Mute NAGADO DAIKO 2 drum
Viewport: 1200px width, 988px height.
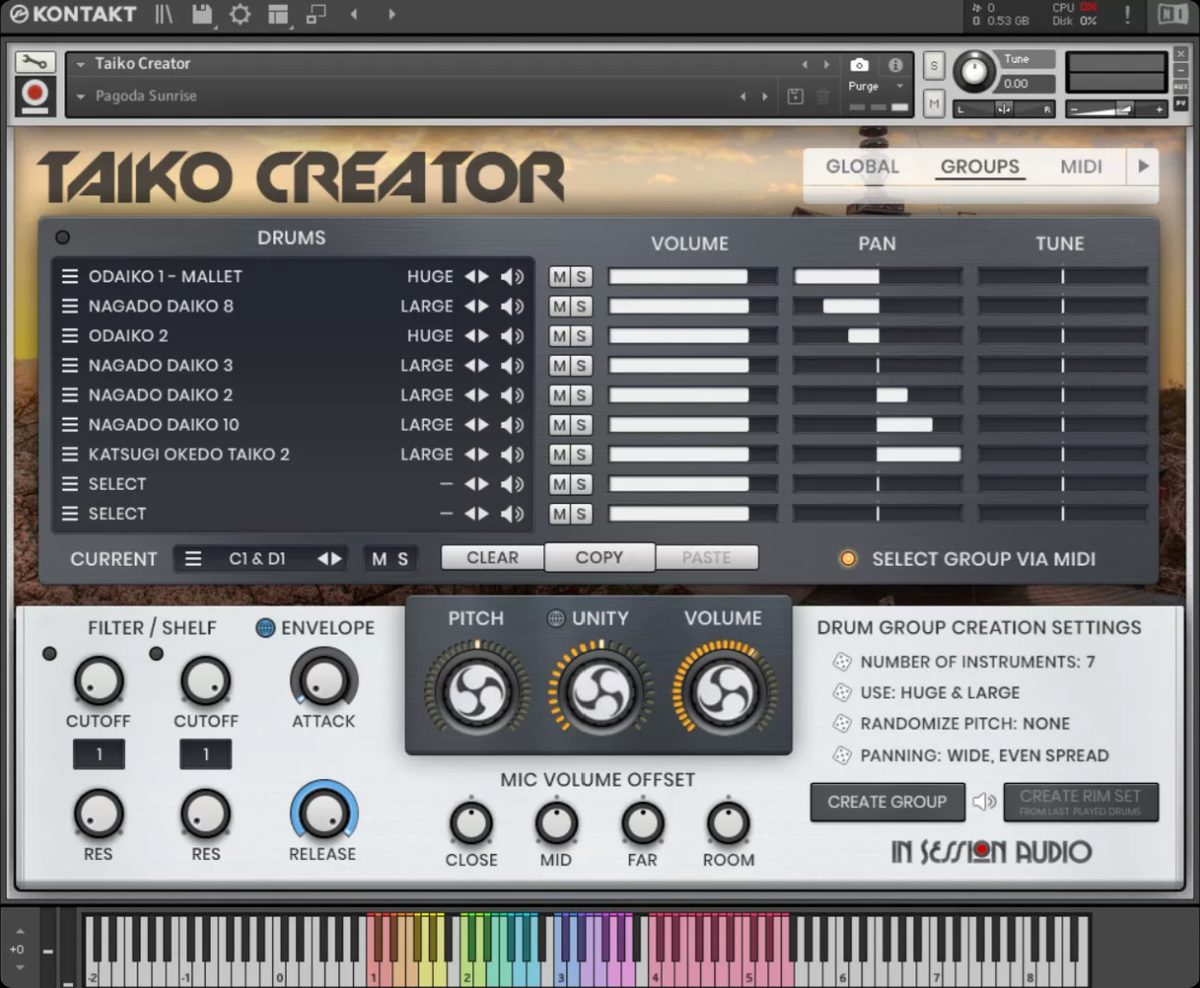click(559, 396)
